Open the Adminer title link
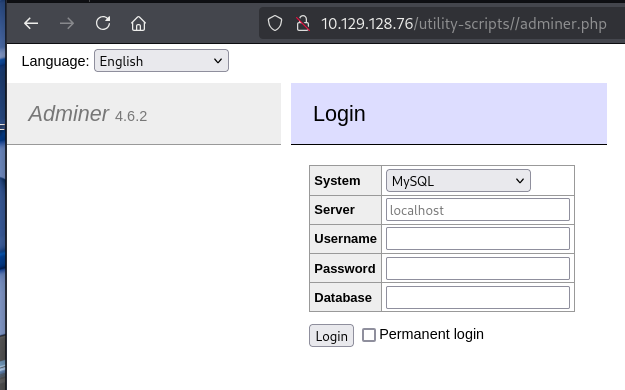The width and height of the screenshot is (625, 390). click(x=68, y=114)
